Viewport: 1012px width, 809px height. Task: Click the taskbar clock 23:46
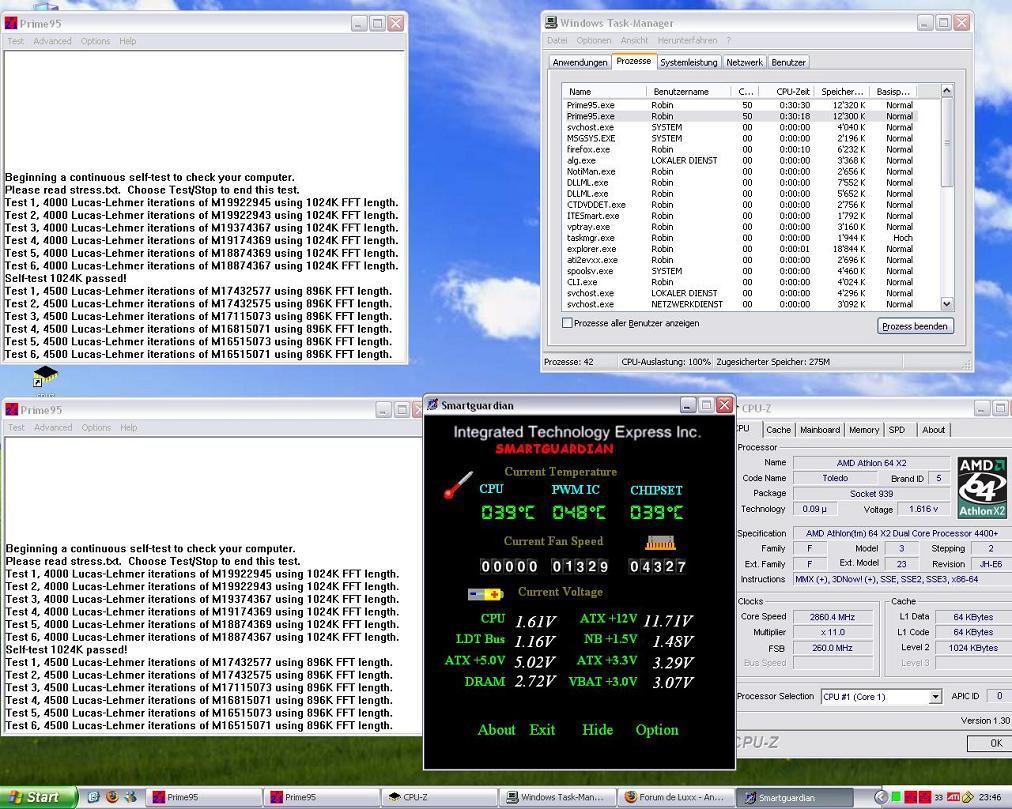click(x=990, y=797)
